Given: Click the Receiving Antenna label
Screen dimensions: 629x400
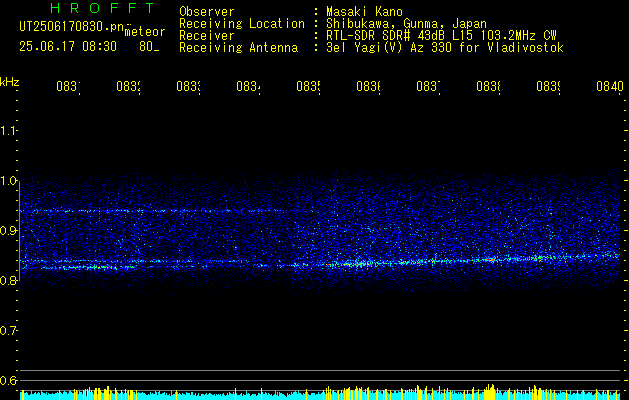Looking at the screenshot, I should point(238,48).
